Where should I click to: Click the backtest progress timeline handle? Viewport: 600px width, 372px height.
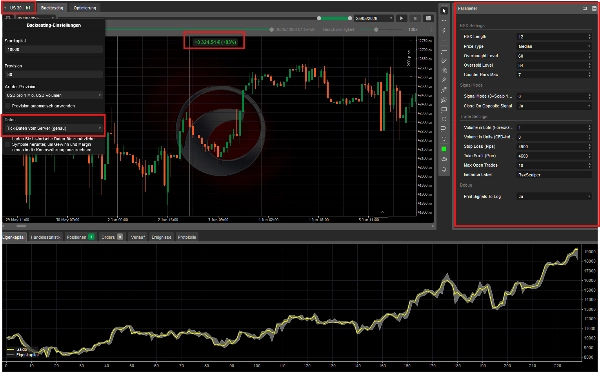271,29
